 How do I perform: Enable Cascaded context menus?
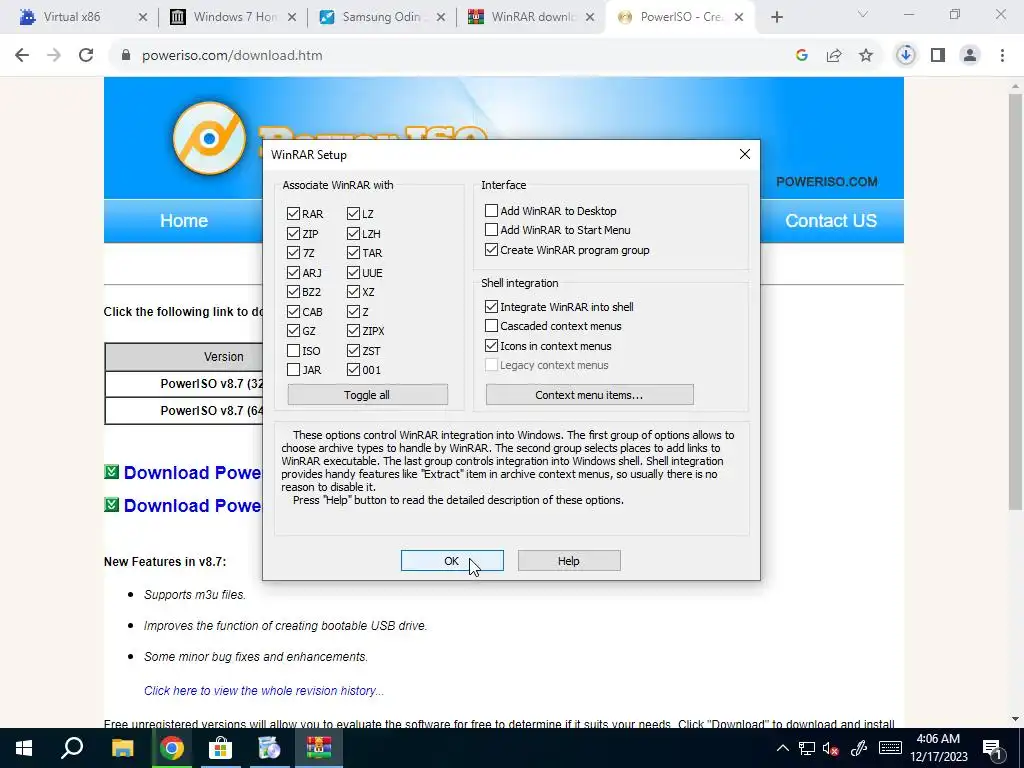click(491, 326)
